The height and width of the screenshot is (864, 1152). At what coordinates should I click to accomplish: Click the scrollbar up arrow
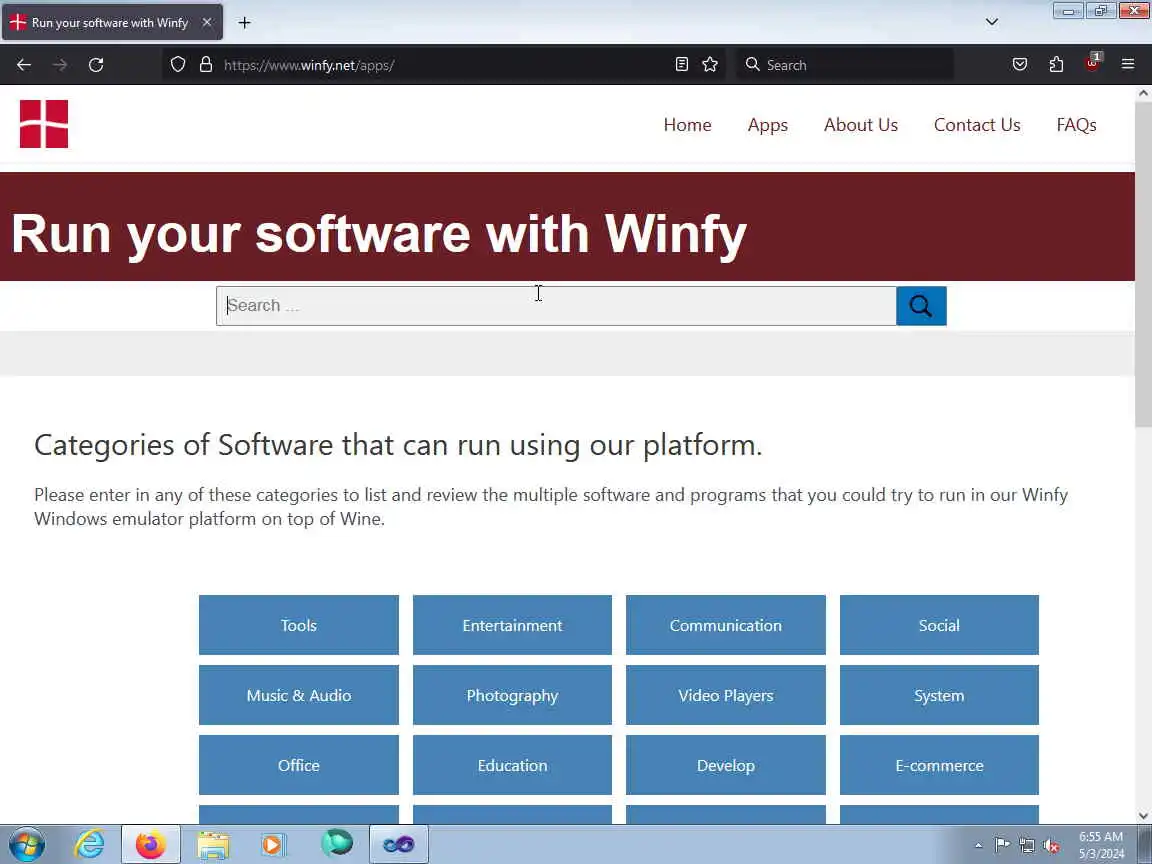(x=1143, y=93)
